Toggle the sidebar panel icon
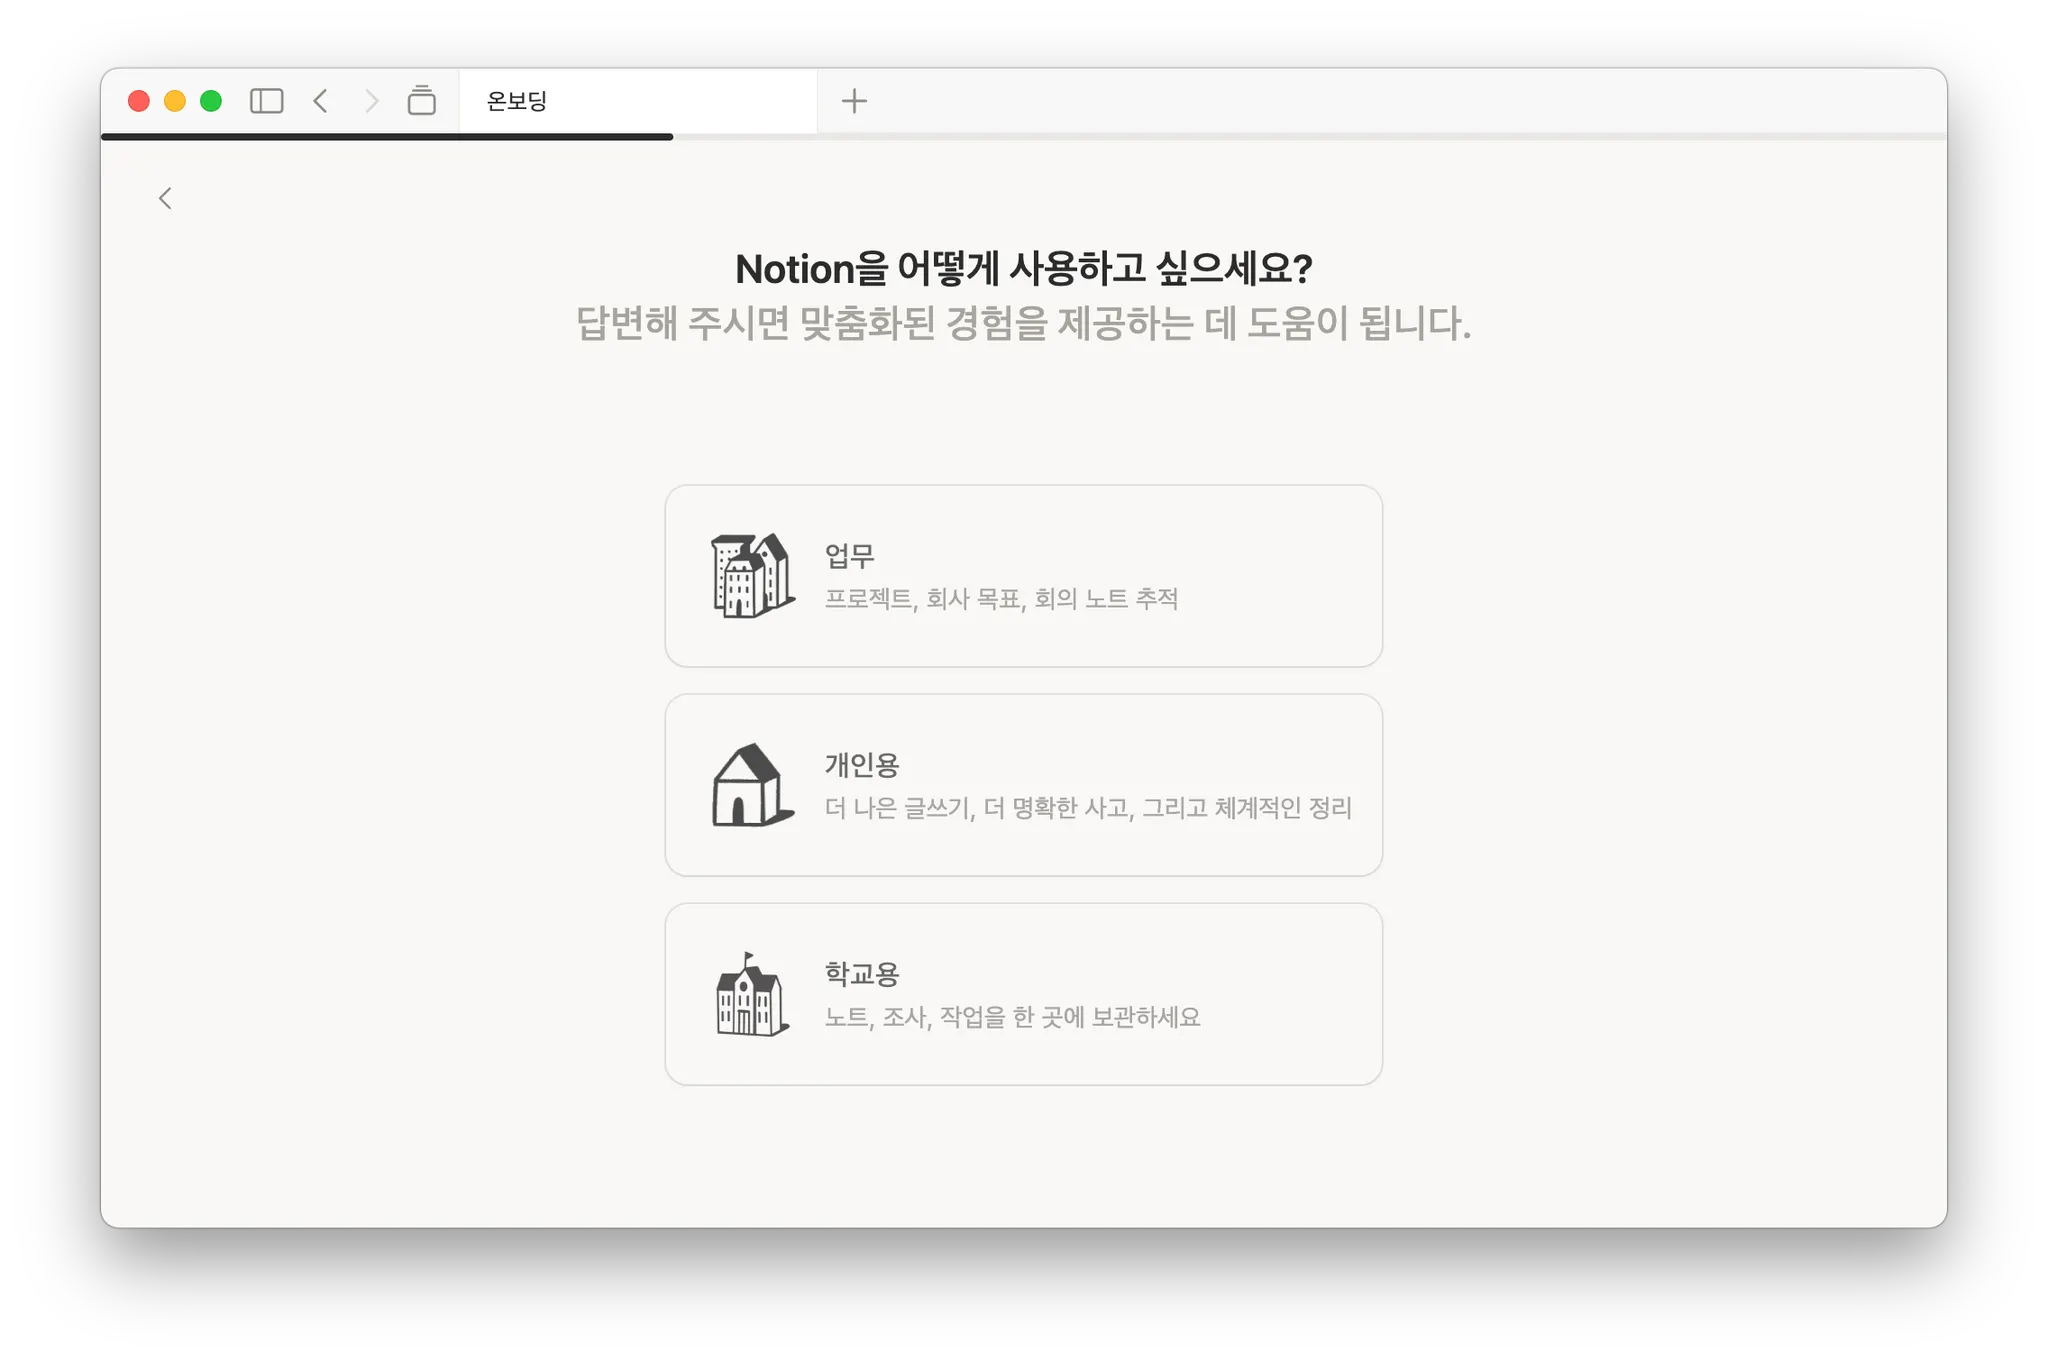Screen dimensions: 2048x1361 tap(266, 101)
